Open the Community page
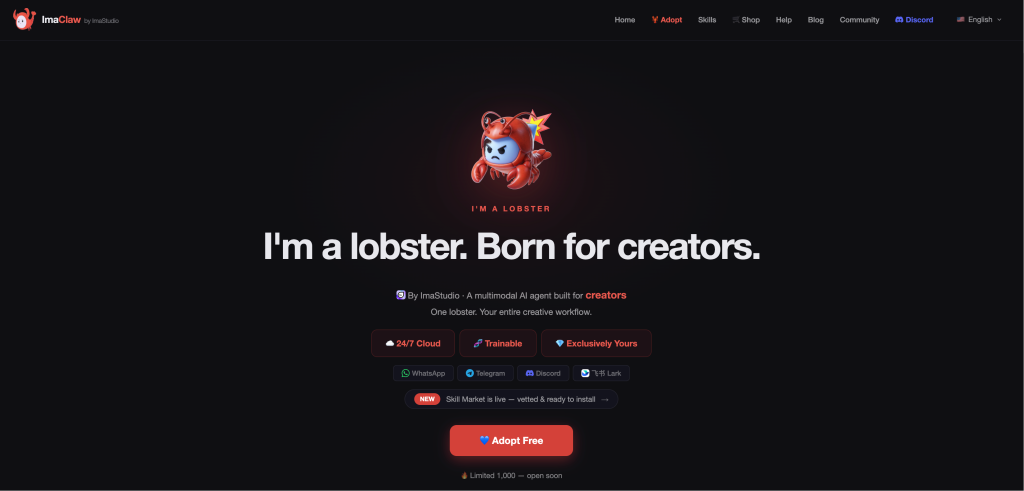This screenshot has height=491, width=1024. [859, 20]
